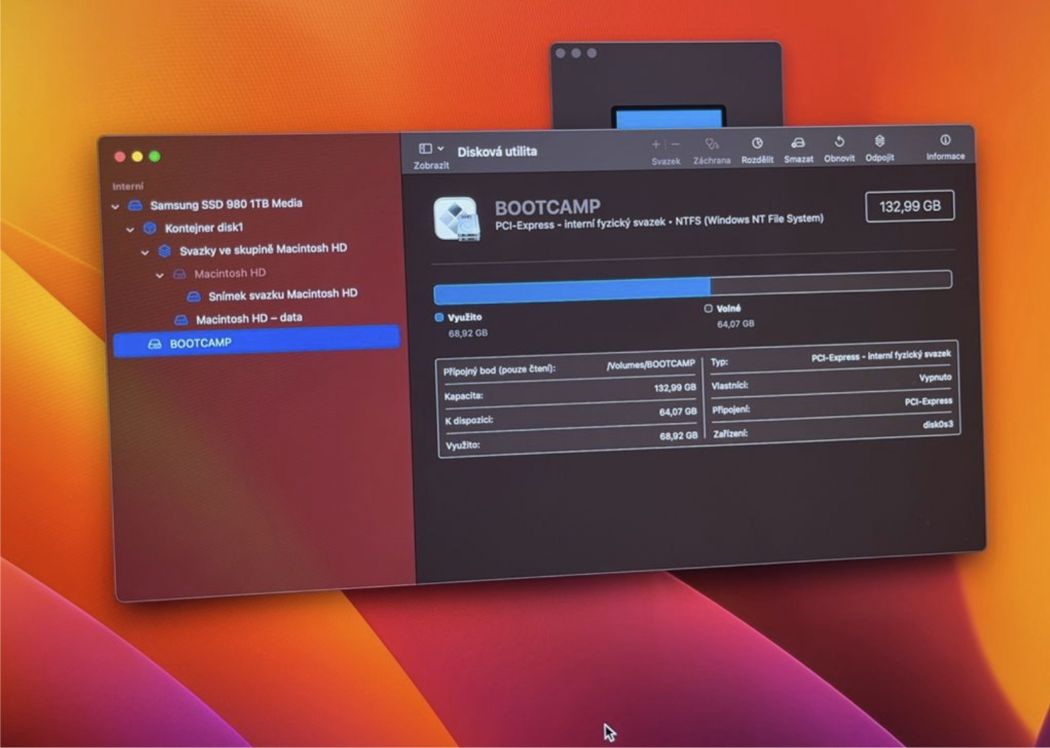Collapse Svazky ve skupině Macintosh HD chevron
This screenshot has height=748, width=1050.
click(145, 252)
